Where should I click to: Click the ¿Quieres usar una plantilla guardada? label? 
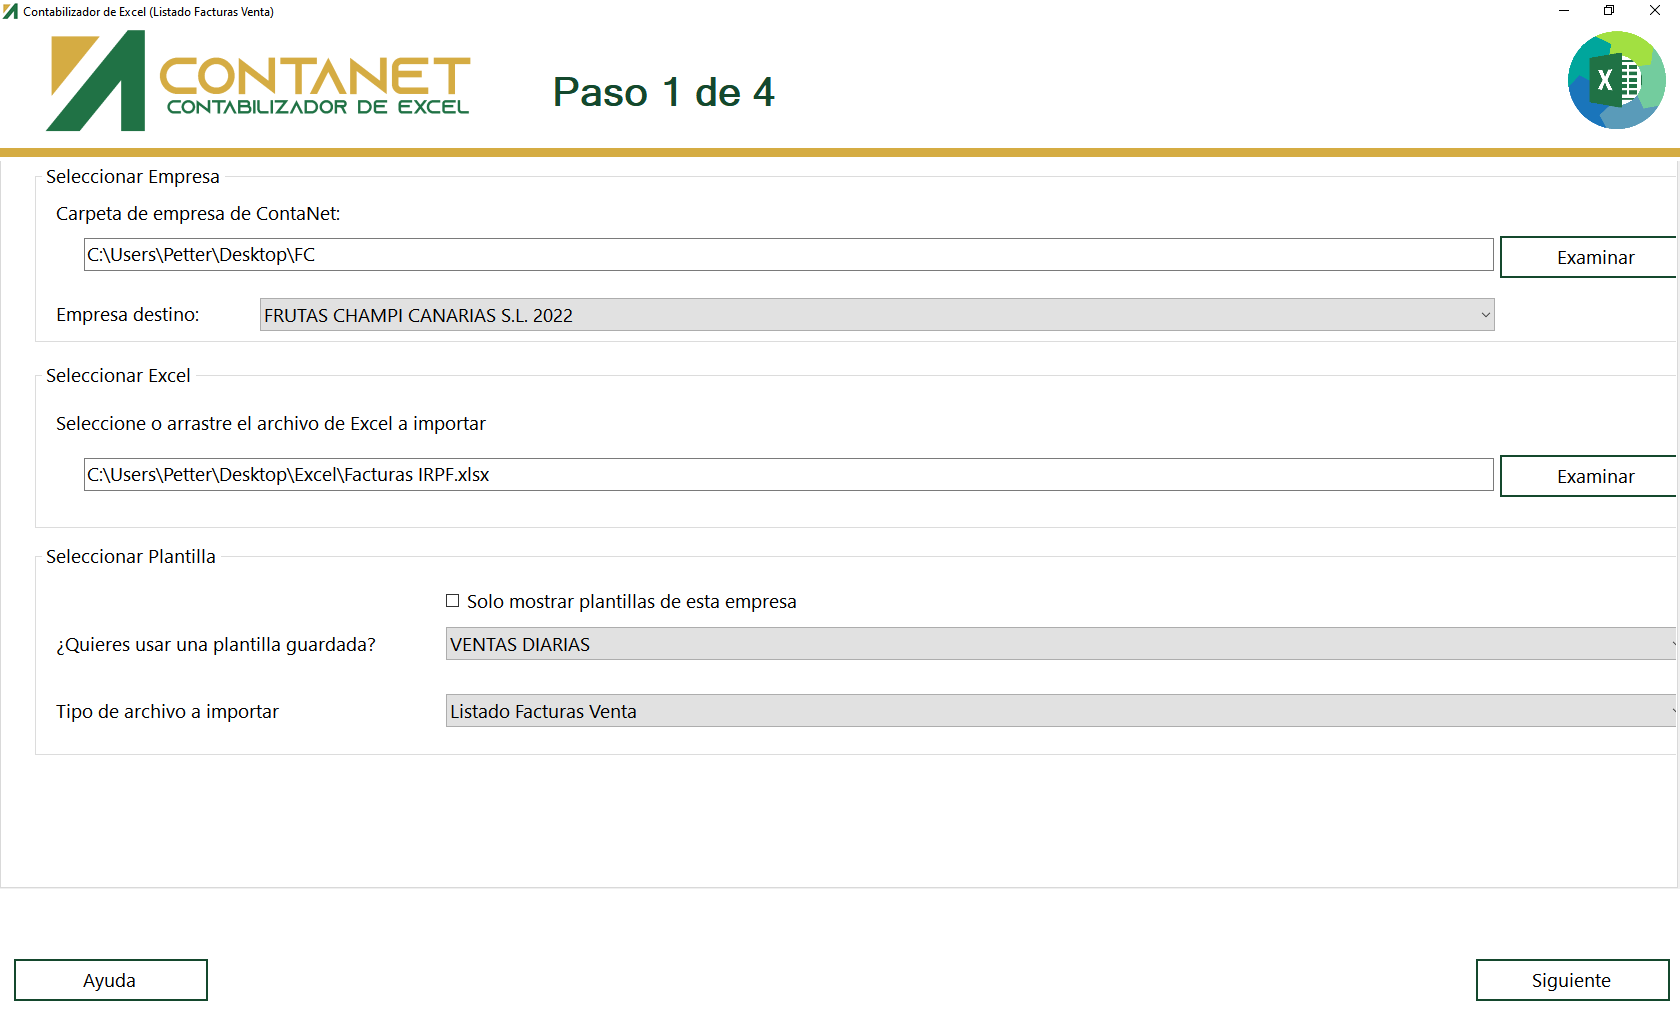216,644
